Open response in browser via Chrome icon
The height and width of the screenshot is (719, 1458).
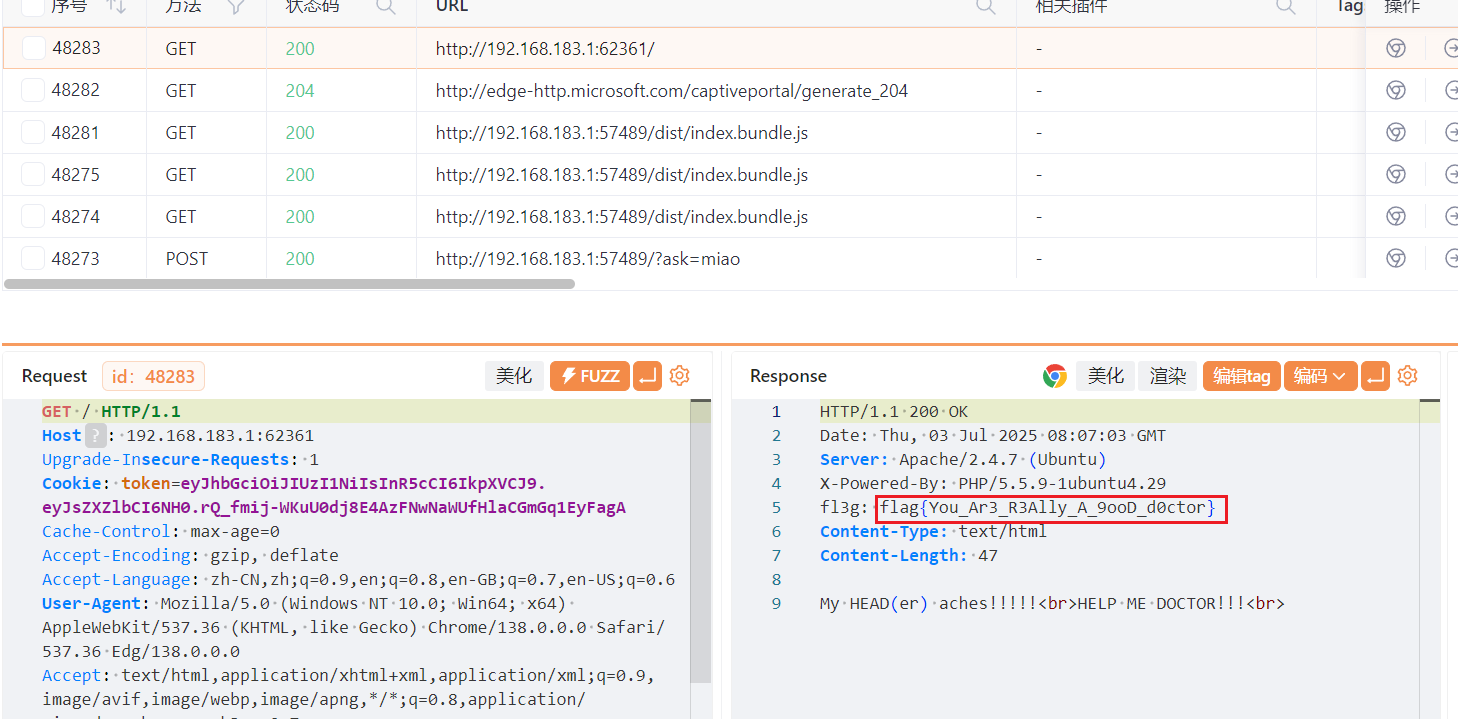[x=1054, y=376]
